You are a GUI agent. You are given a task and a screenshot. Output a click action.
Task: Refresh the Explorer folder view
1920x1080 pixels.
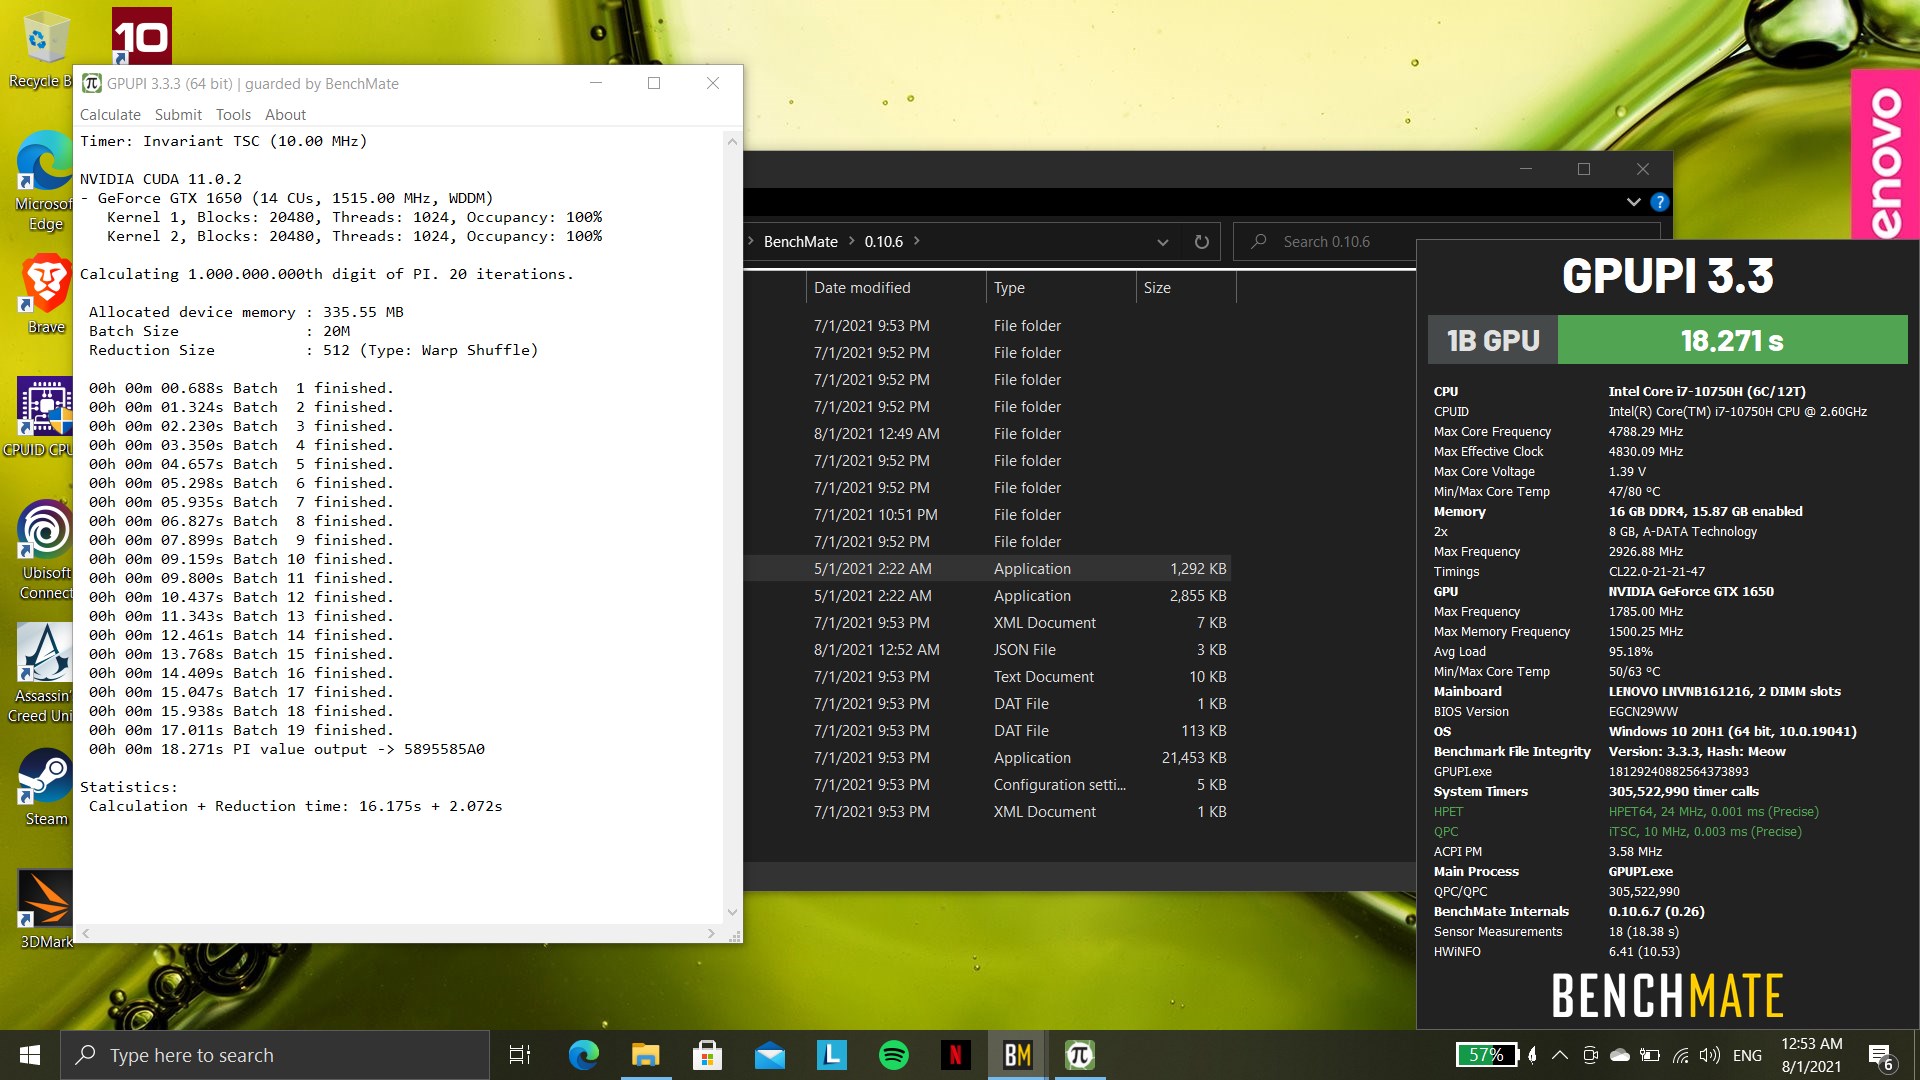[1201, 242]
